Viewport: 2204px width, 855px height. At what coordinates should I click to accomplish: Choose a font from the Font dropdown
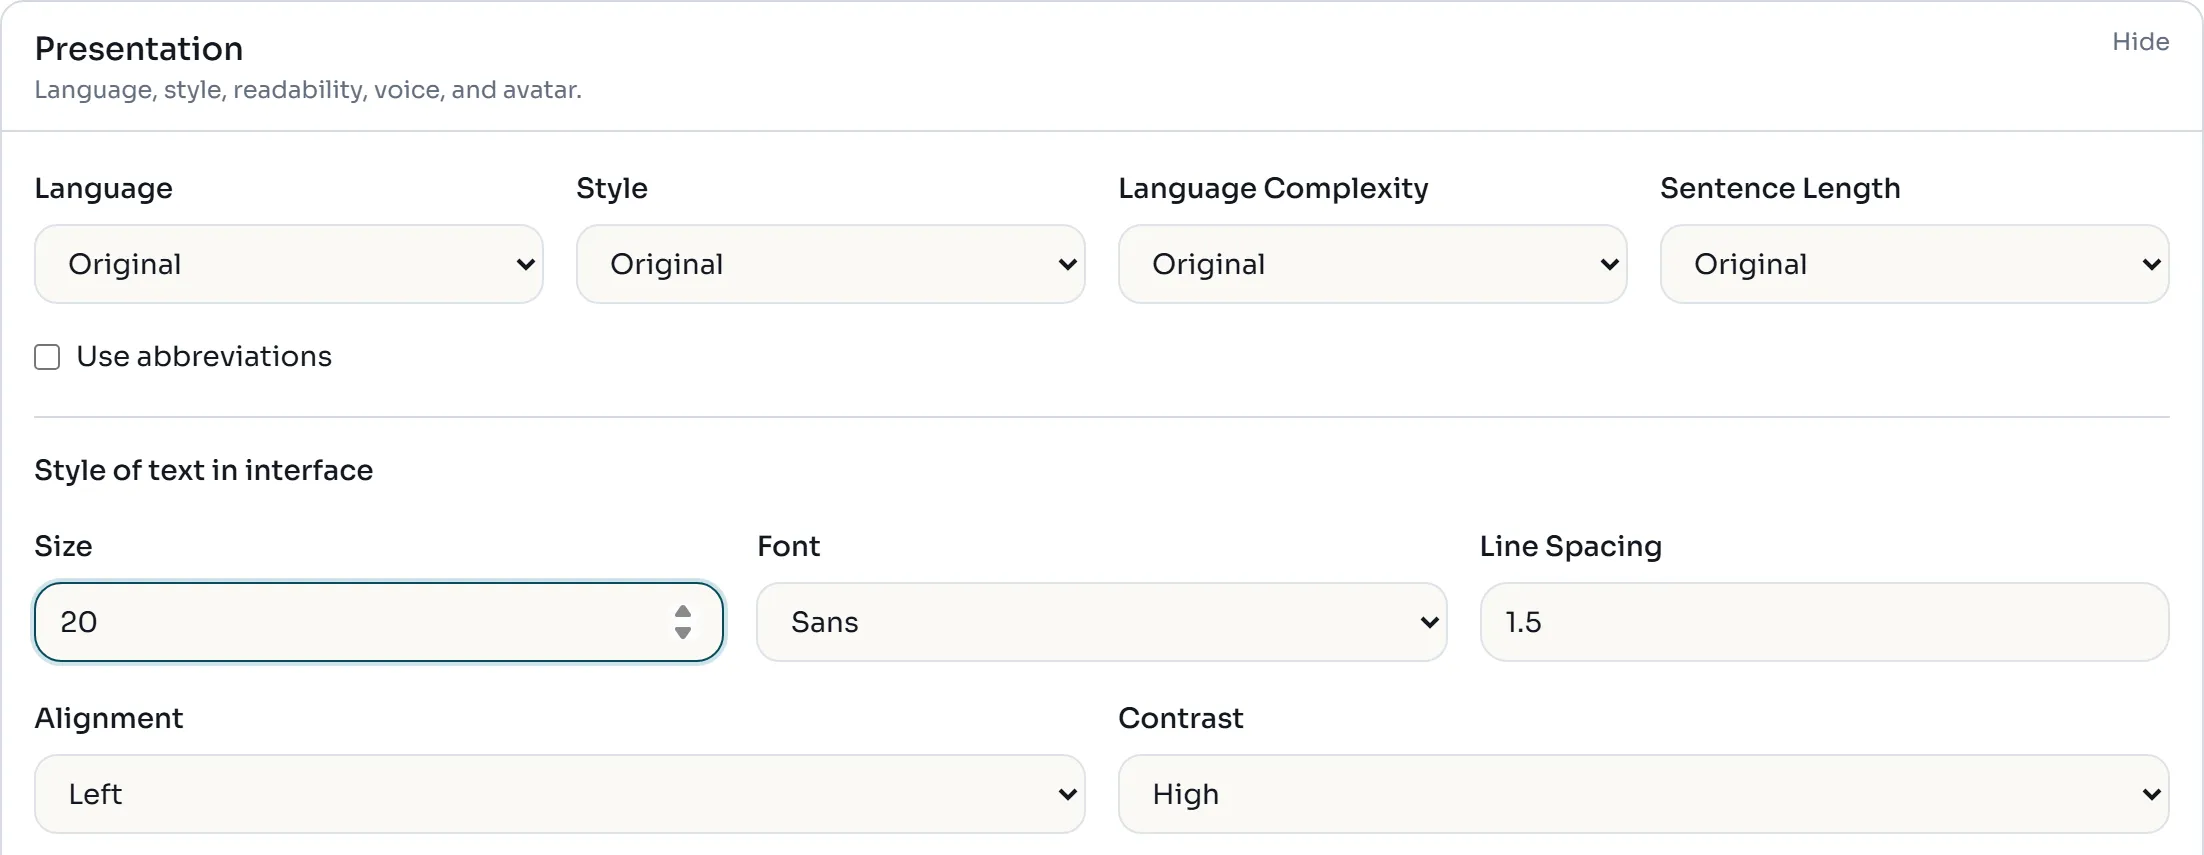[1102, 622]
